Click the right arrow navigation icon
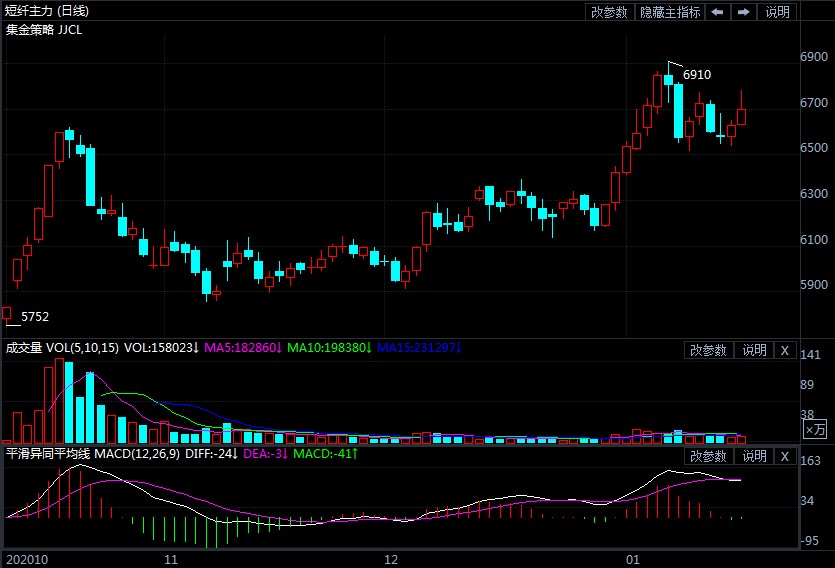Image resolution: width=835 pixels, height=568 pixels. 743,12
